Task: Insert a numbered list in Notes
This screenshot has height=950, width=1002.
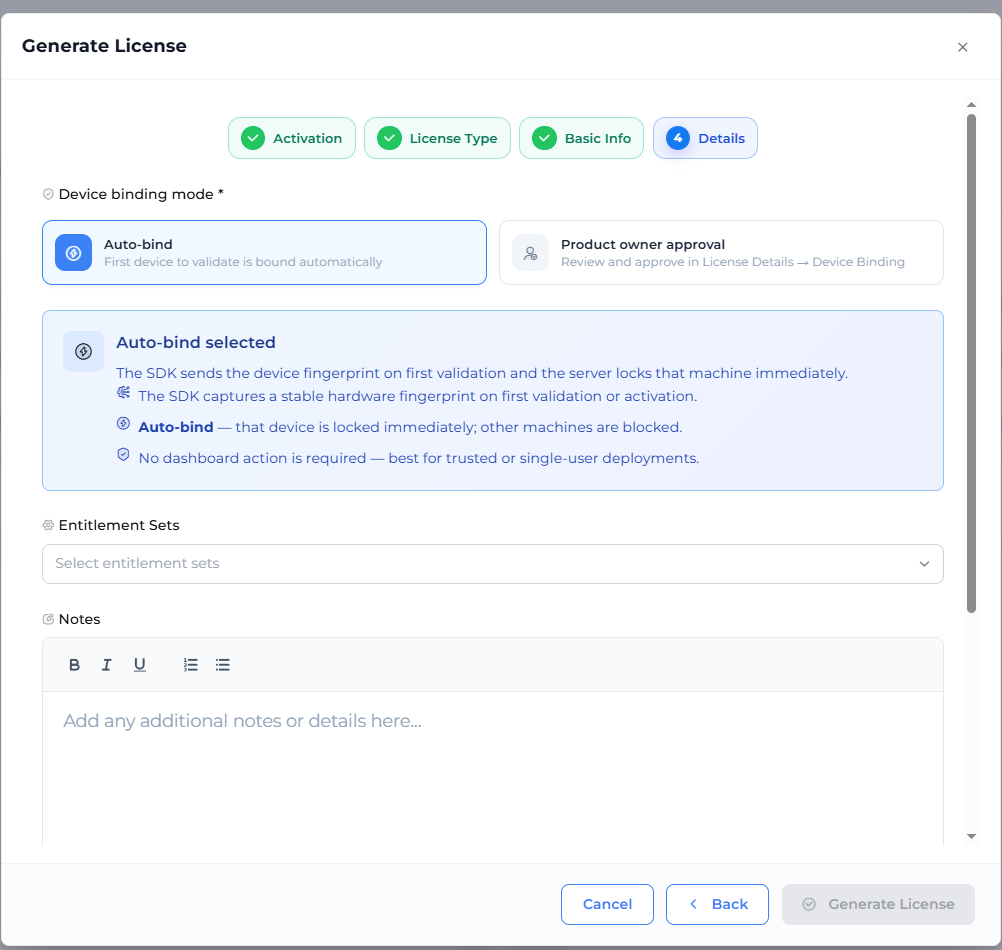Action: pyautogui.click(x=190, y=664)
